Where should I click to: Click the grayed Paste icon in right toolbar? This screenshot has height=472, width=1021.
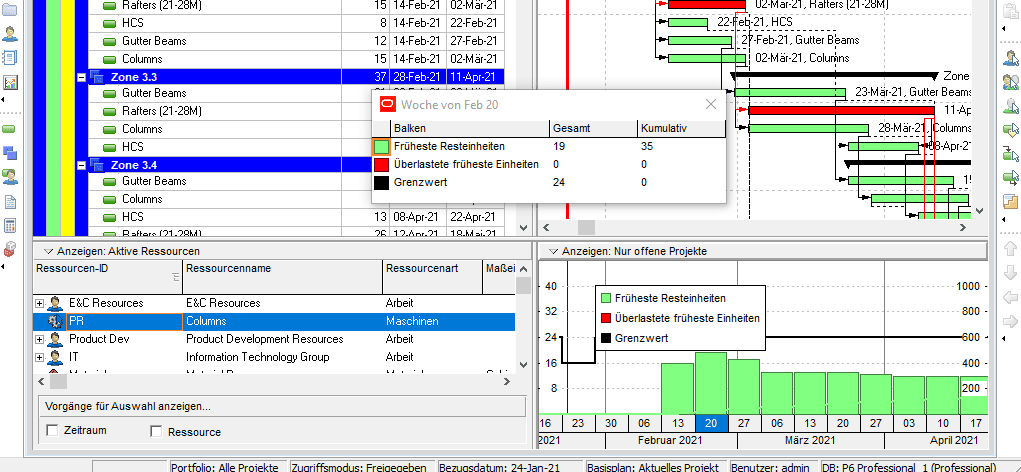tap(1011, 9)
